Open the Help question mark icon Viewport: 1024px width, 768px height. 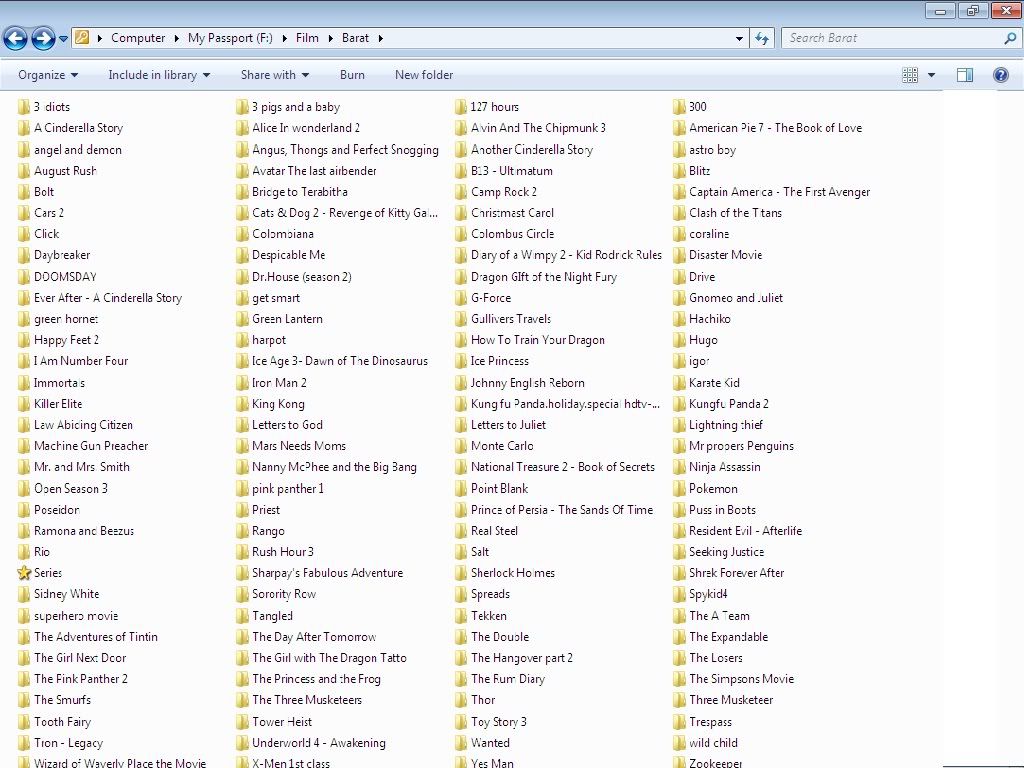pyautogui.click(x=1000, y=75)
